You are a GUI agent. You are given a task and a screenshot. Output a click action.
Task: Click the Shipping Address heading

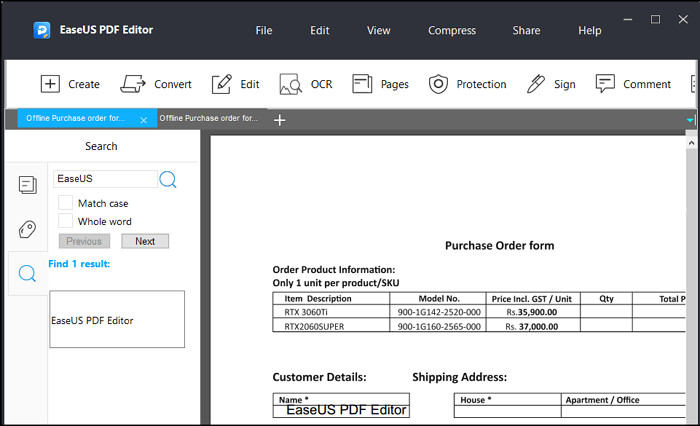[459, 377]
